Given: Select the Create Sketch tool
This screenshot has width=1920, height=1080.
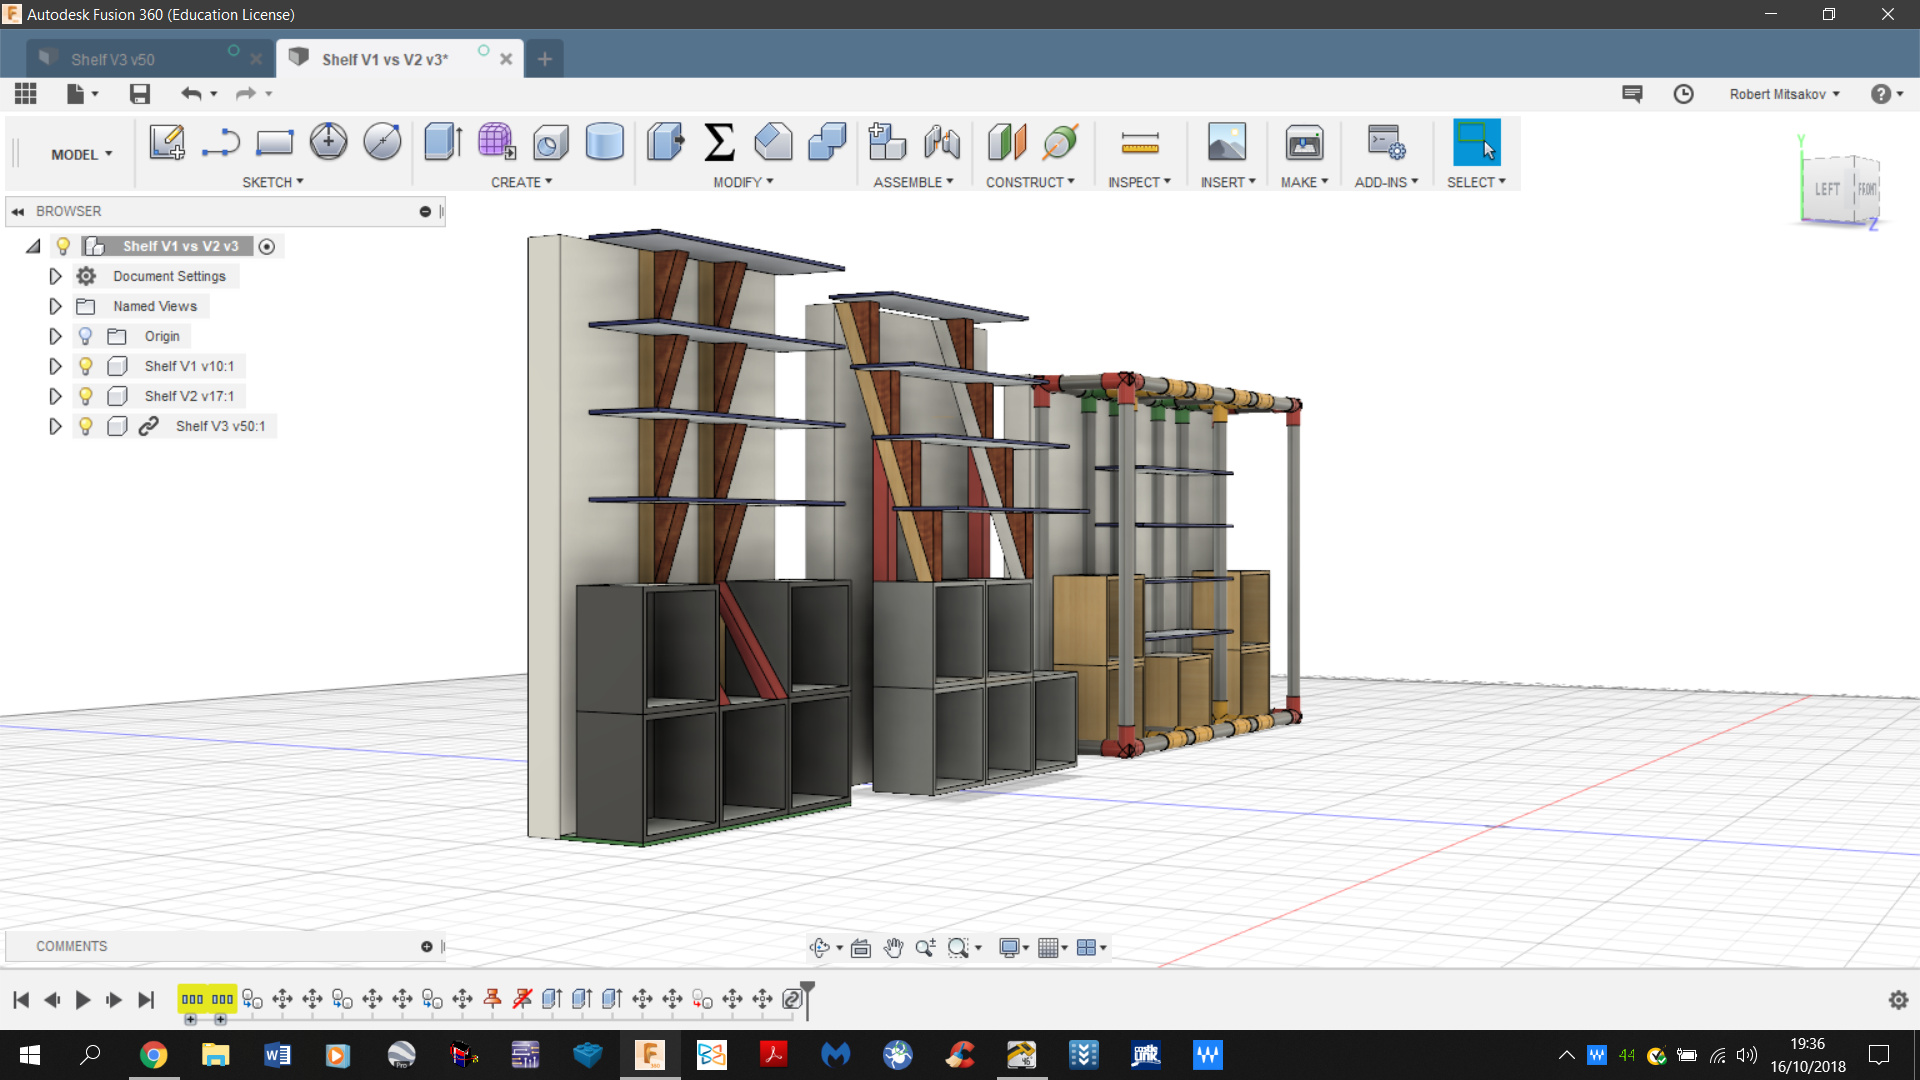Looking at the screenshot, I should [x=167, y=142].
